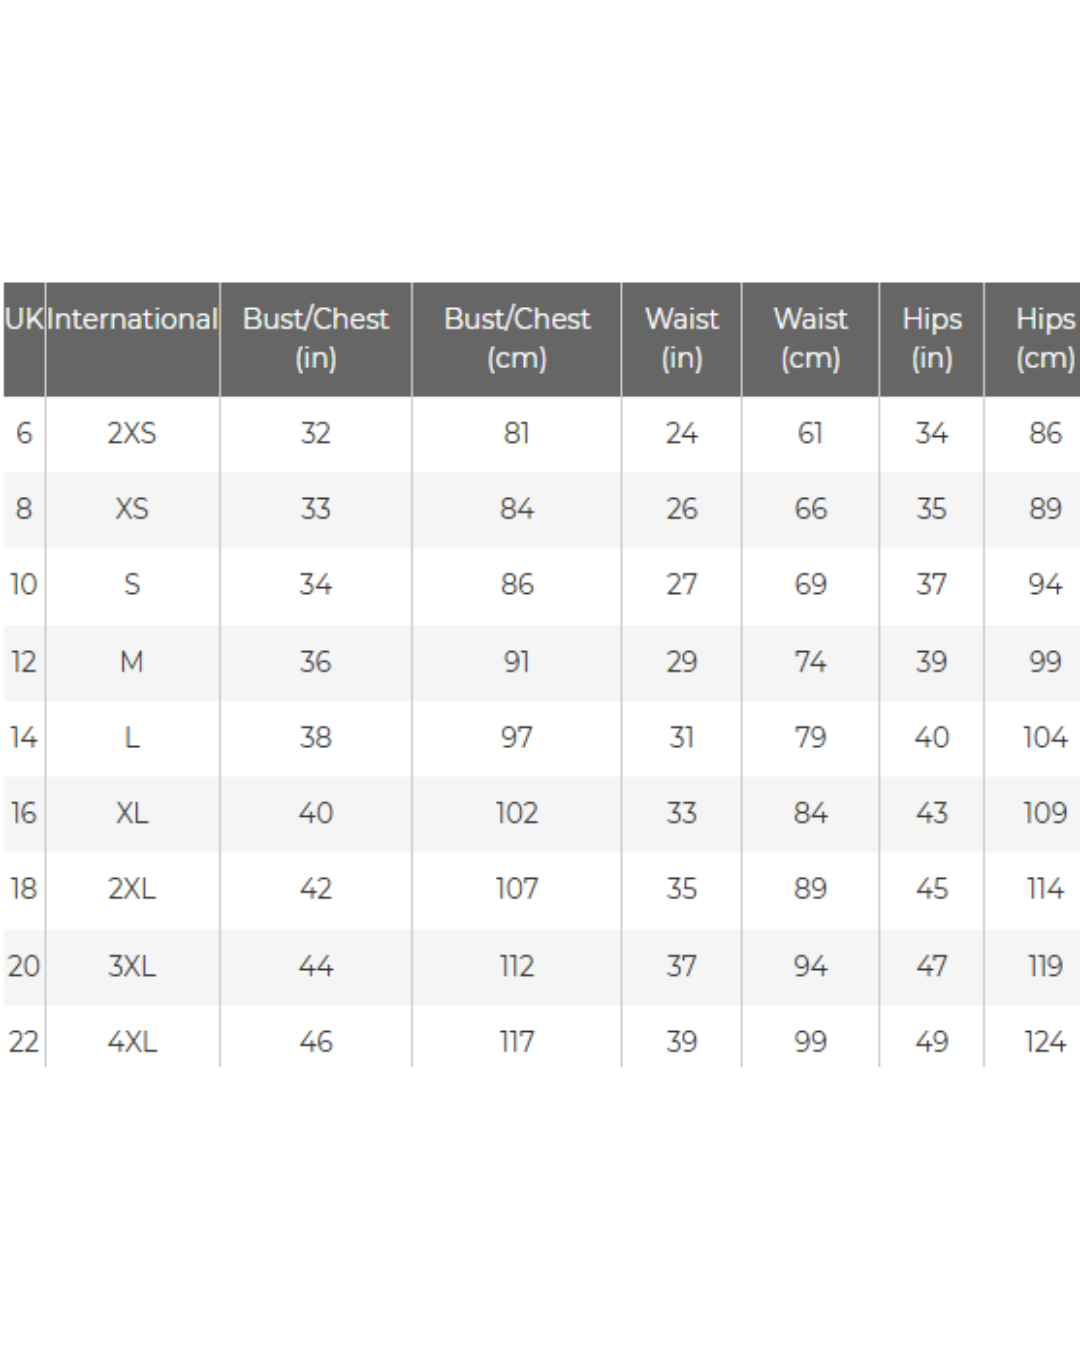The image size is (1080, 1350).
Task: Click the 4XL size cell
Action: click(x=132, y=1042)
